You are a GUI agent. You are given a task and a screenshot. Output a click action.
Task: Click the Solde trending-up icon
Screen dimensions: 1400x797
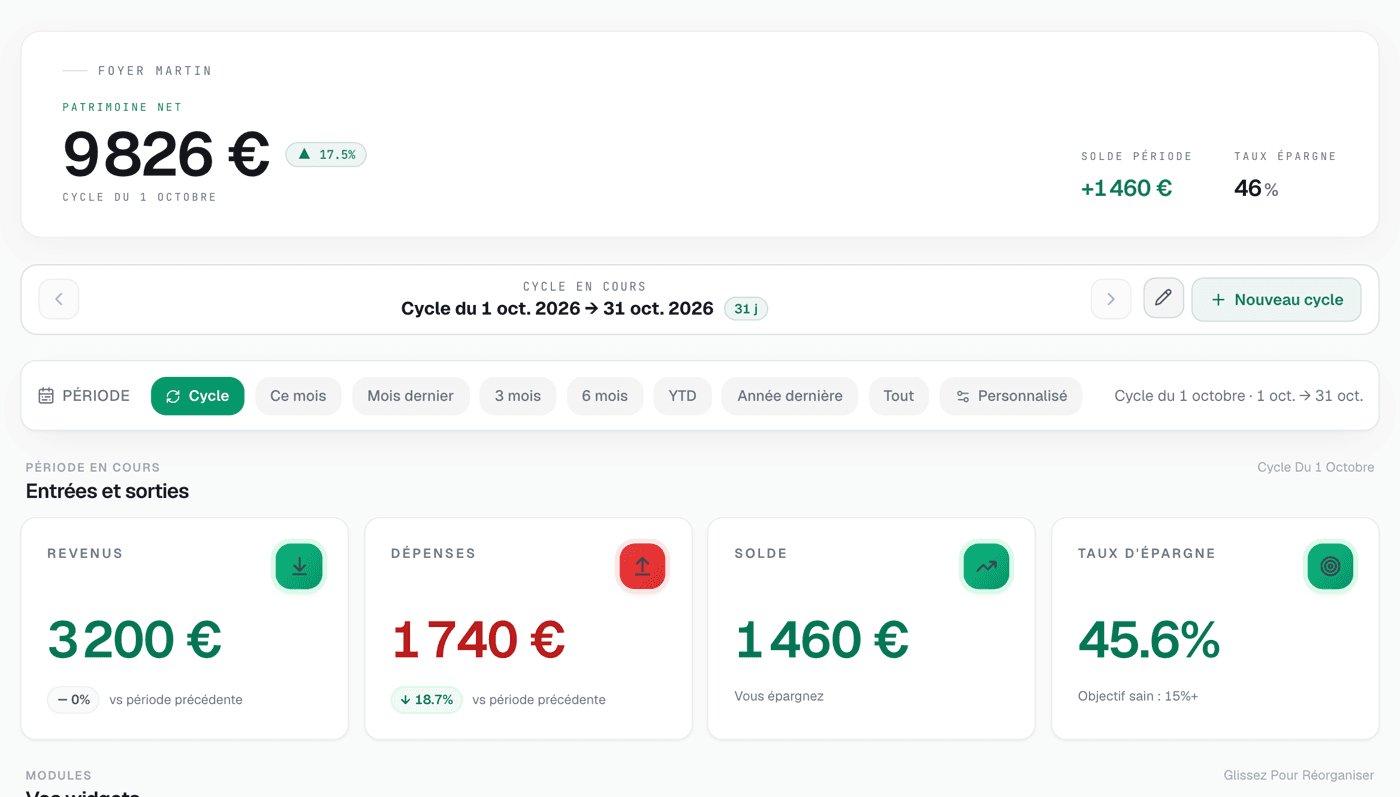986,567
